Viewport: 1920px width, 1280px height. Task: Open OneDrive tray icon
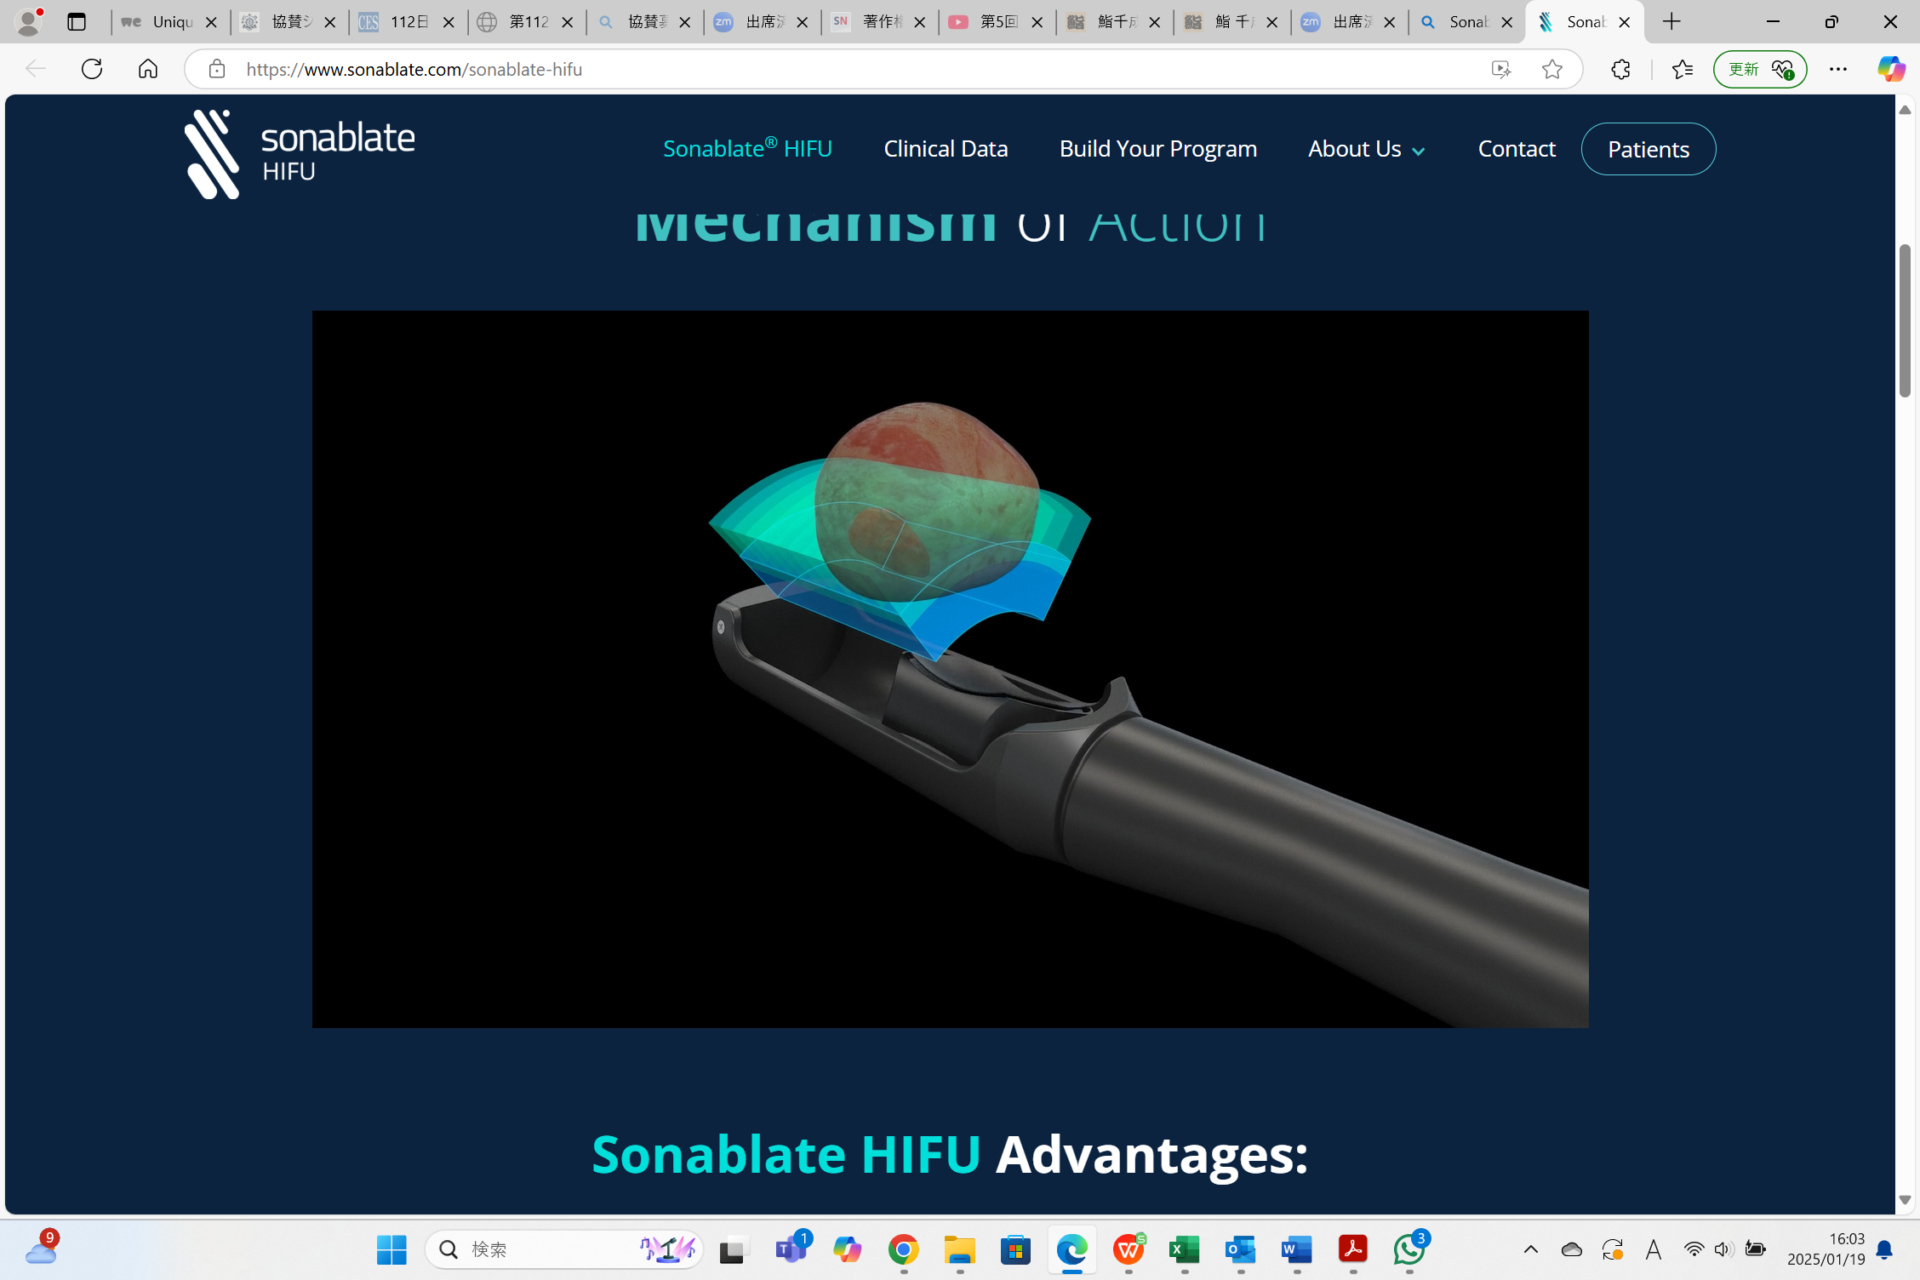(1572, 1249)
